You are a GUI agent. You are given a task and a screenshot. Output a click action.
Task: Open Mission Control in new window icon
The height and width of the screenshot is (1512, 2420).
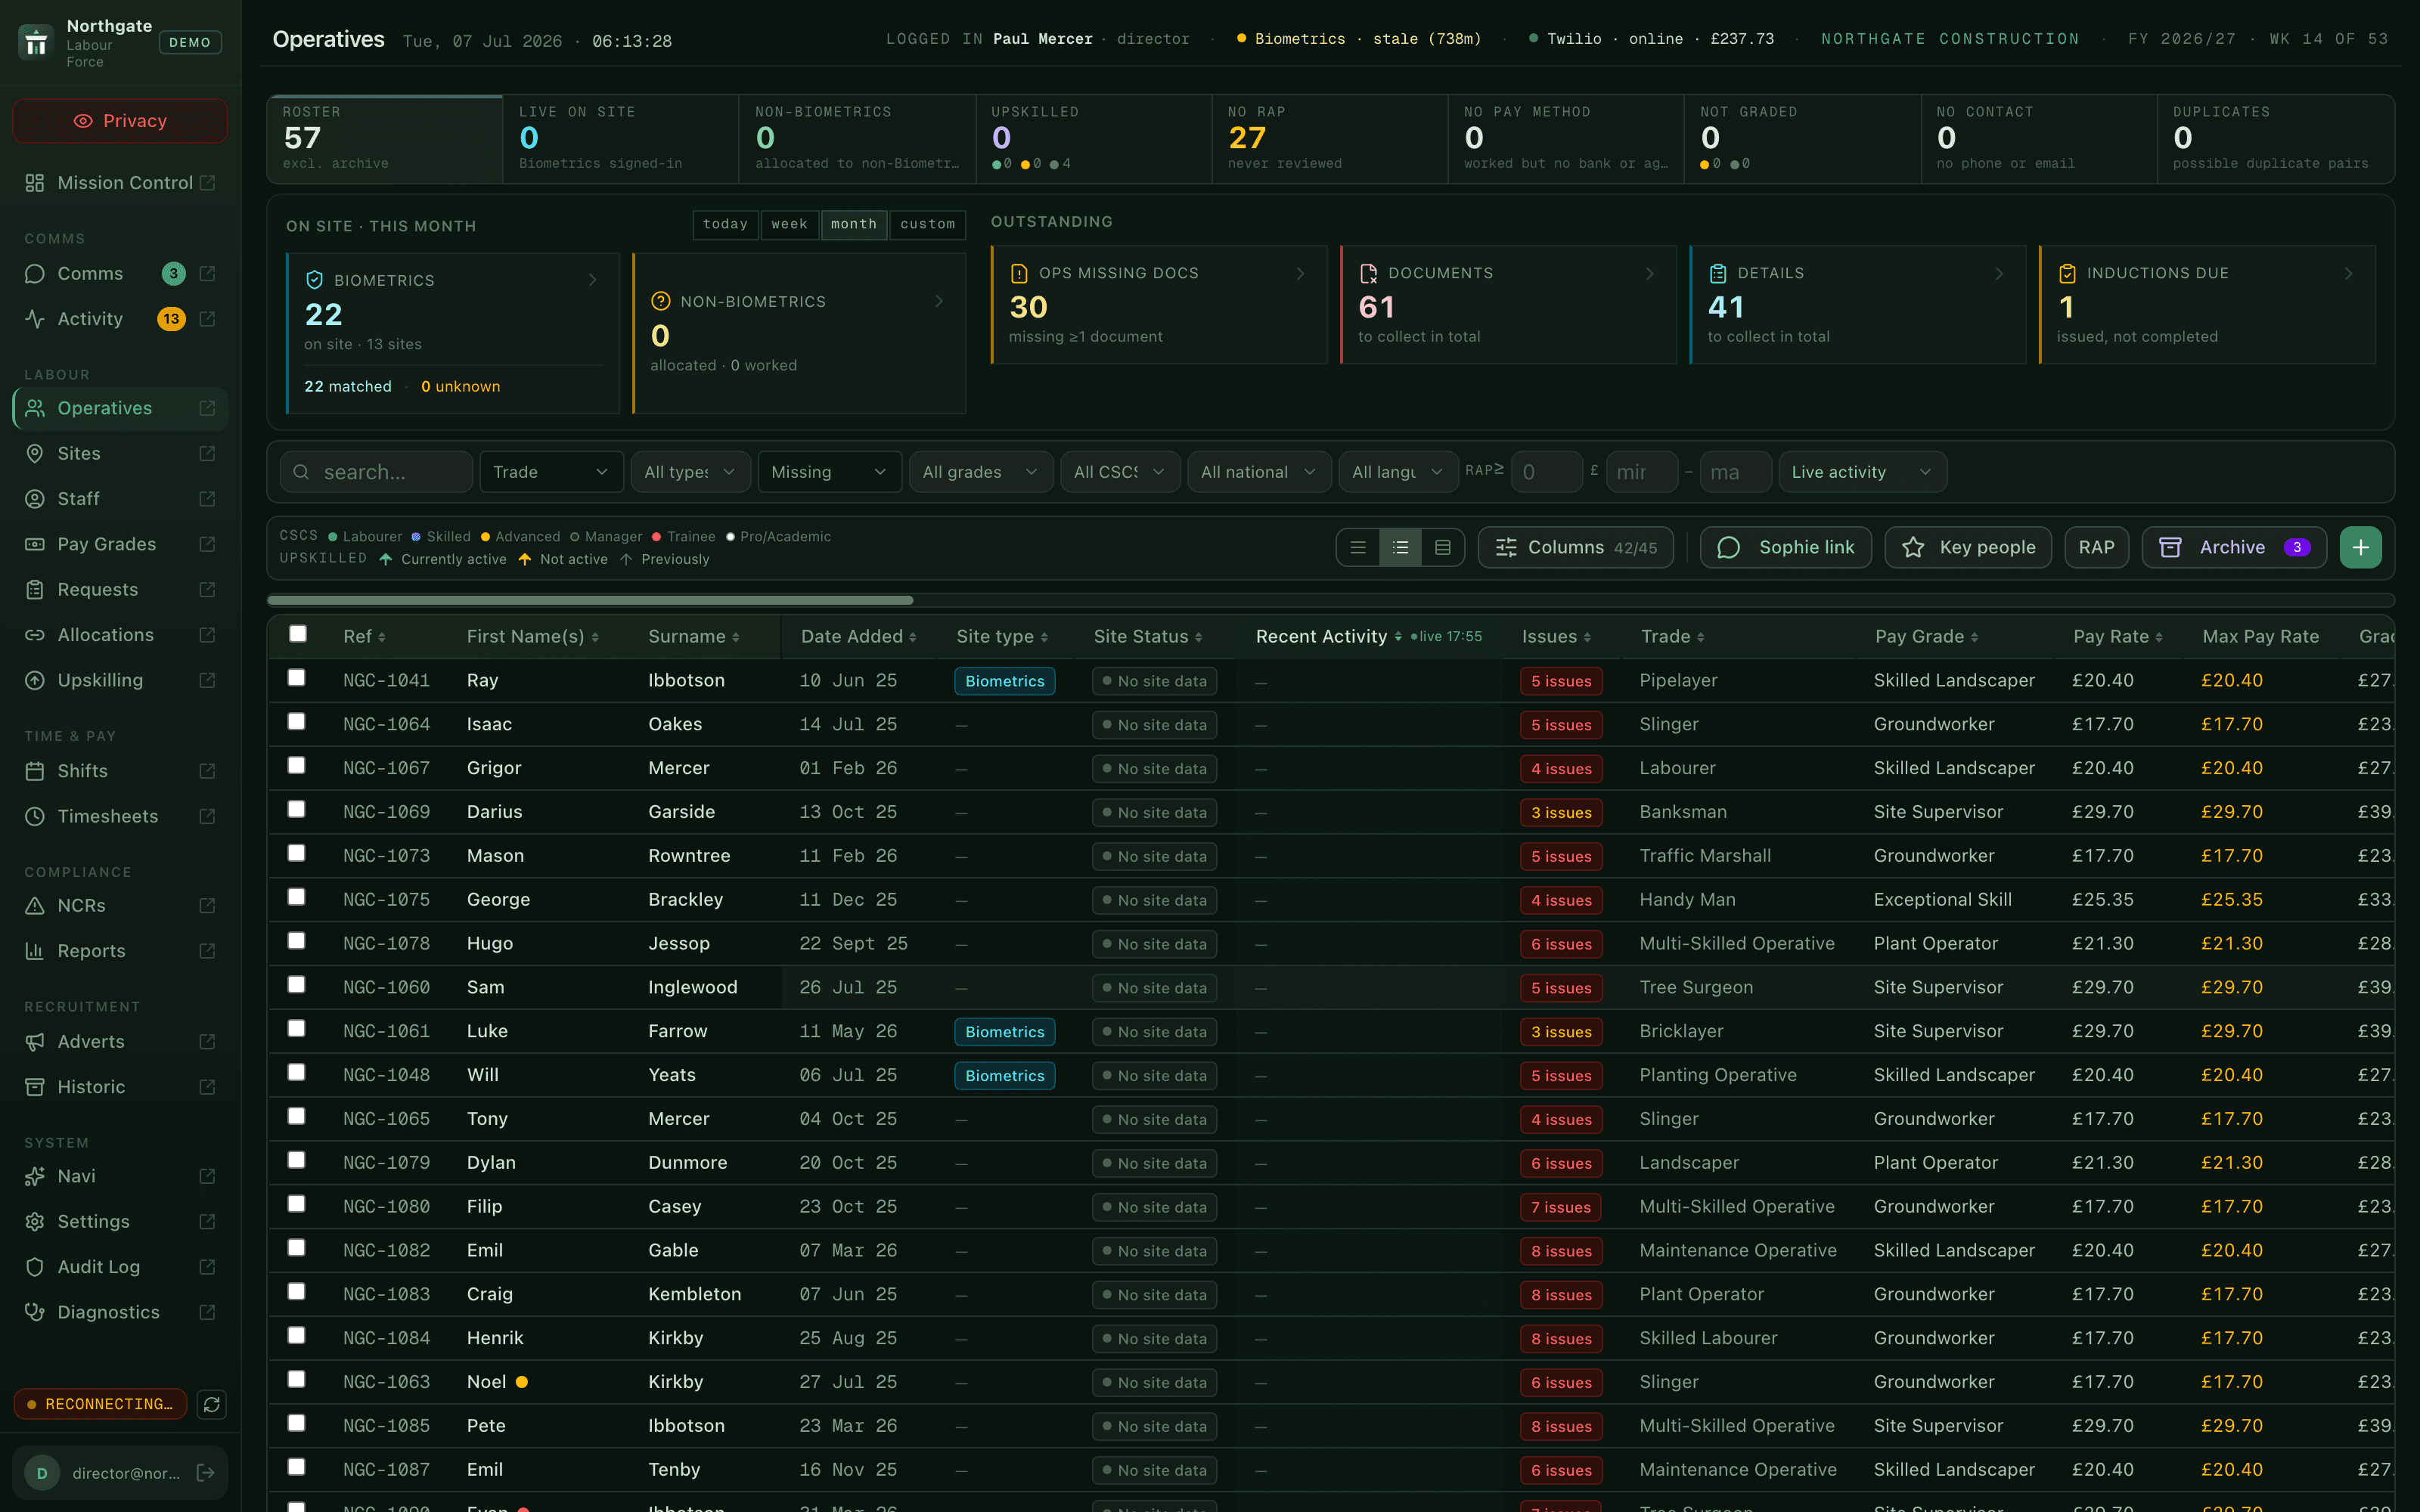tap(207, 183)
